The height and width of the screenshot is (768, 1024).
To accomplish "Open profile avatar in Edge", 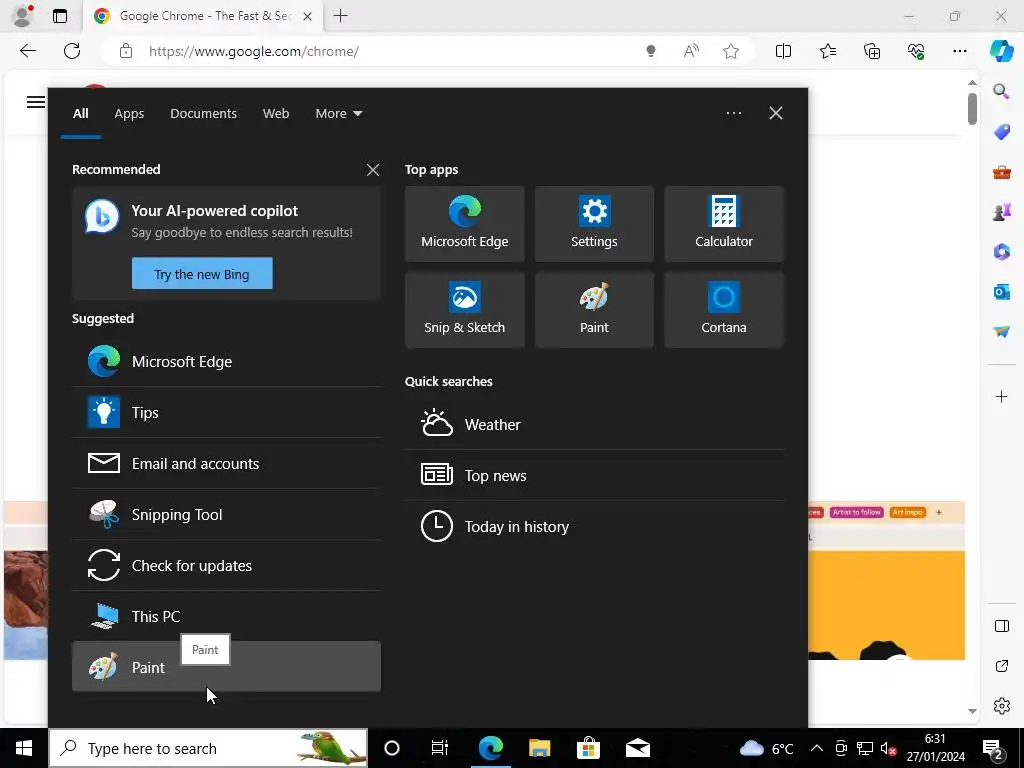I will pyautogui.click(x=23, y=16).
